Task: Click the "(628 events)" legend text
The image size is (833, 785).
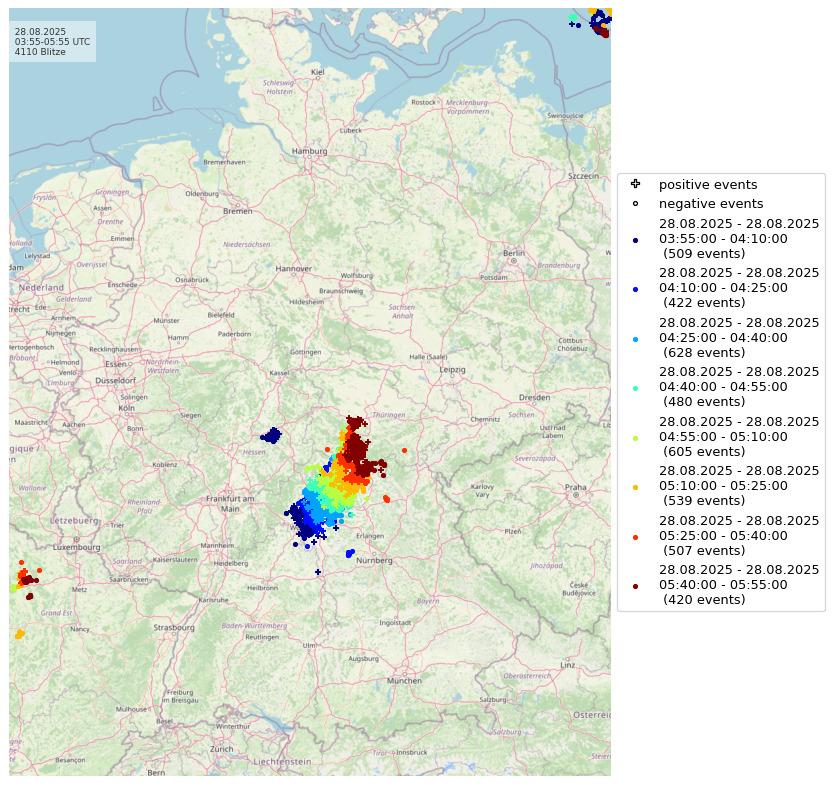Action: (x=704, y=353)
